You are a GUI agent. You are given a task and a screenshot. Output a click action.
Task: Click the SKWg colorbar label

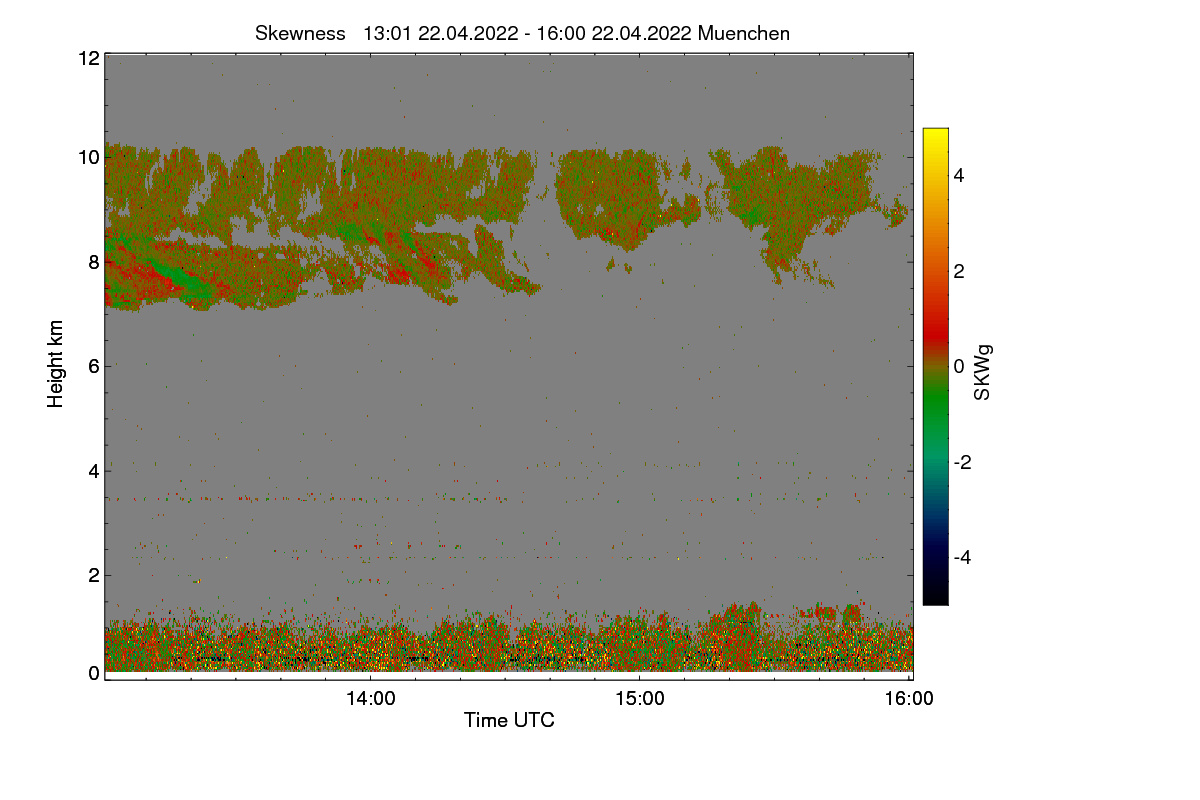coord(983,372)
